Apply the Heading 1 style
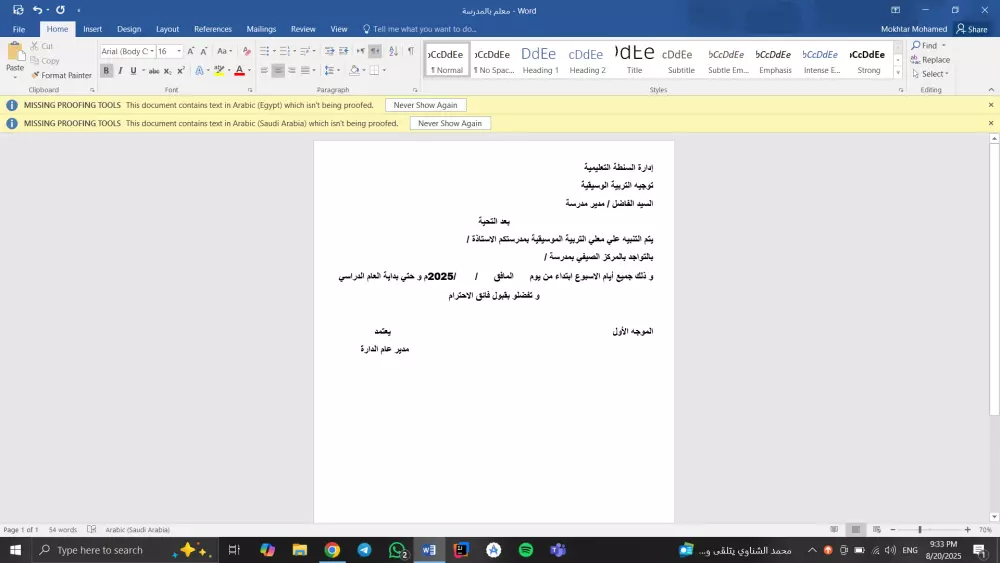The width and height of the screenshot is (1000, 563). point(540,60)
